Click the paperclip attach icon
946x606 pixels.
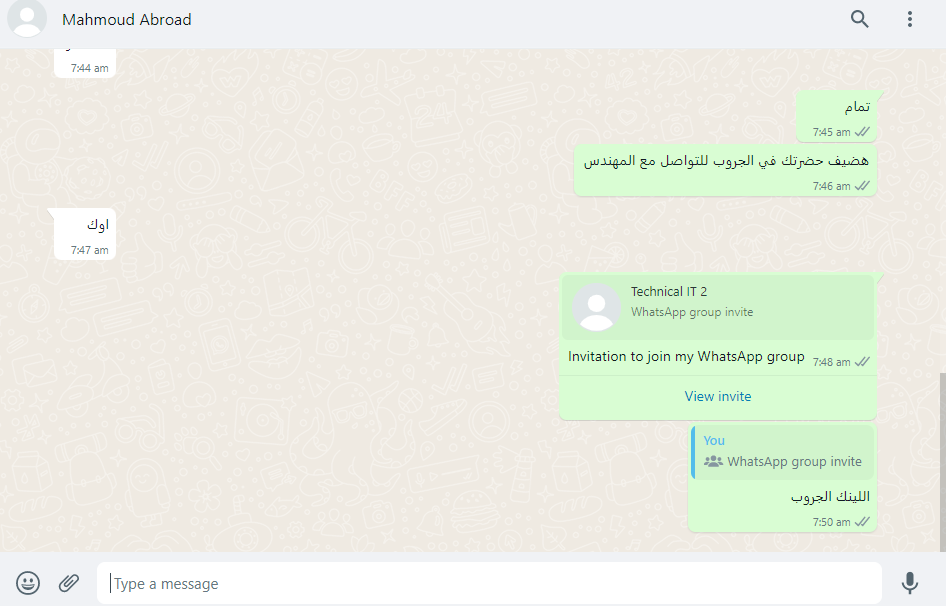(69, 583)
